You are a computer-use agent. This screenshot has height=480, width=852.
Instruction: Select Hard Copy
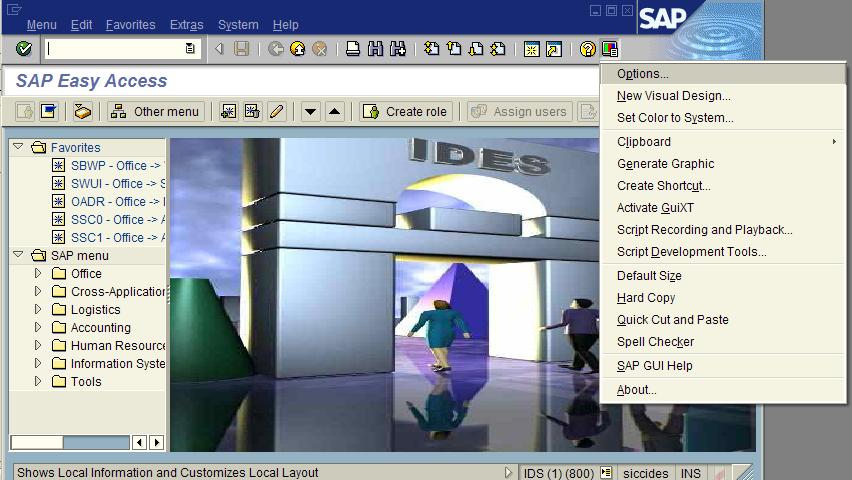point(723,298)
